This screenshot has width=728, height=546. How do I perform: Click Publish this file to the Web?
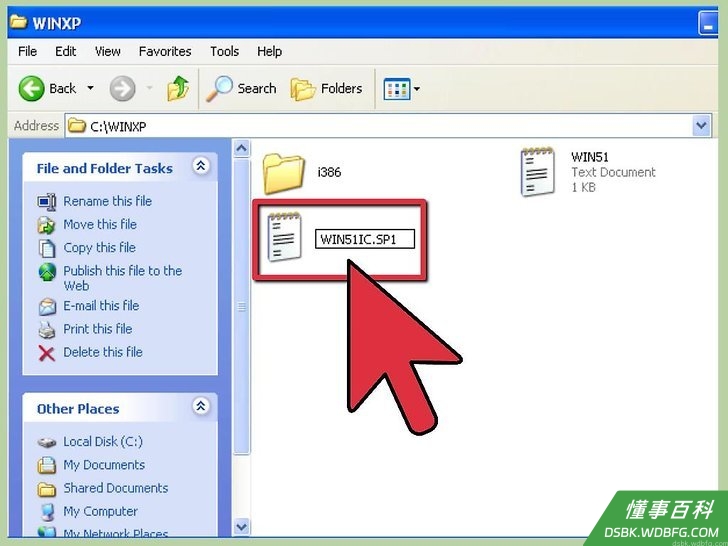click(123, 278)
